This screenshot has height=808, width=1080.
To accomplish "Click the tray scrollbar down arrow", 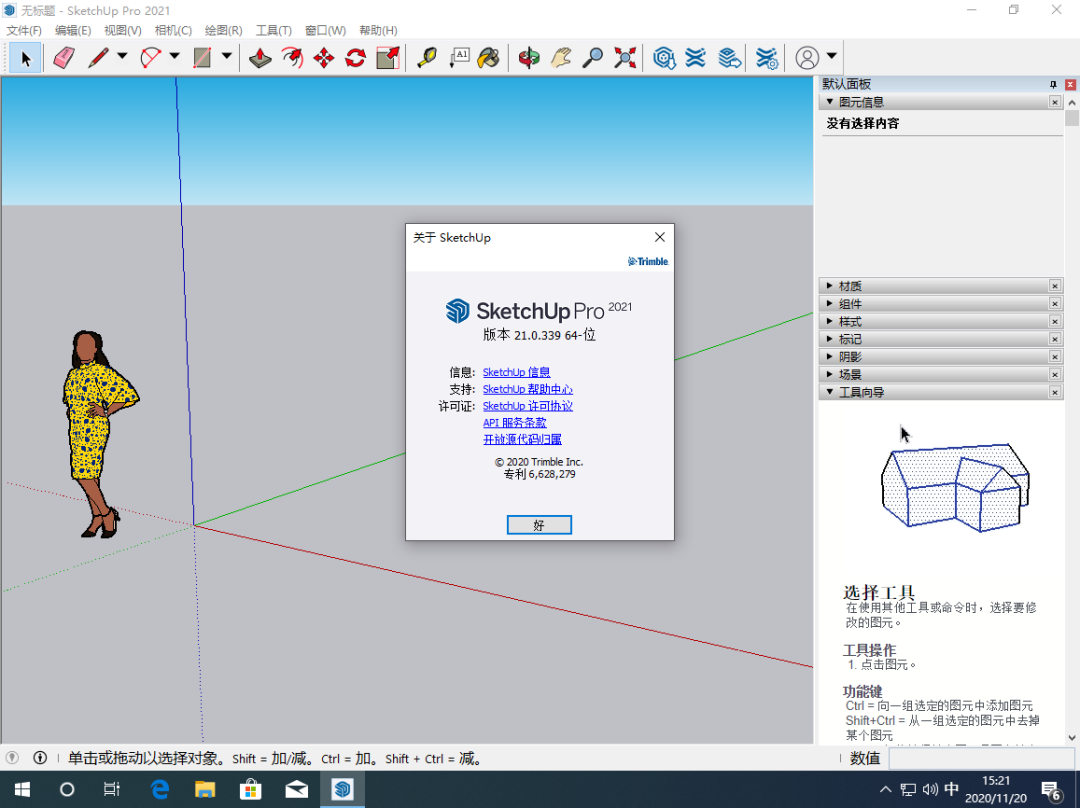I will [1072, 738].
